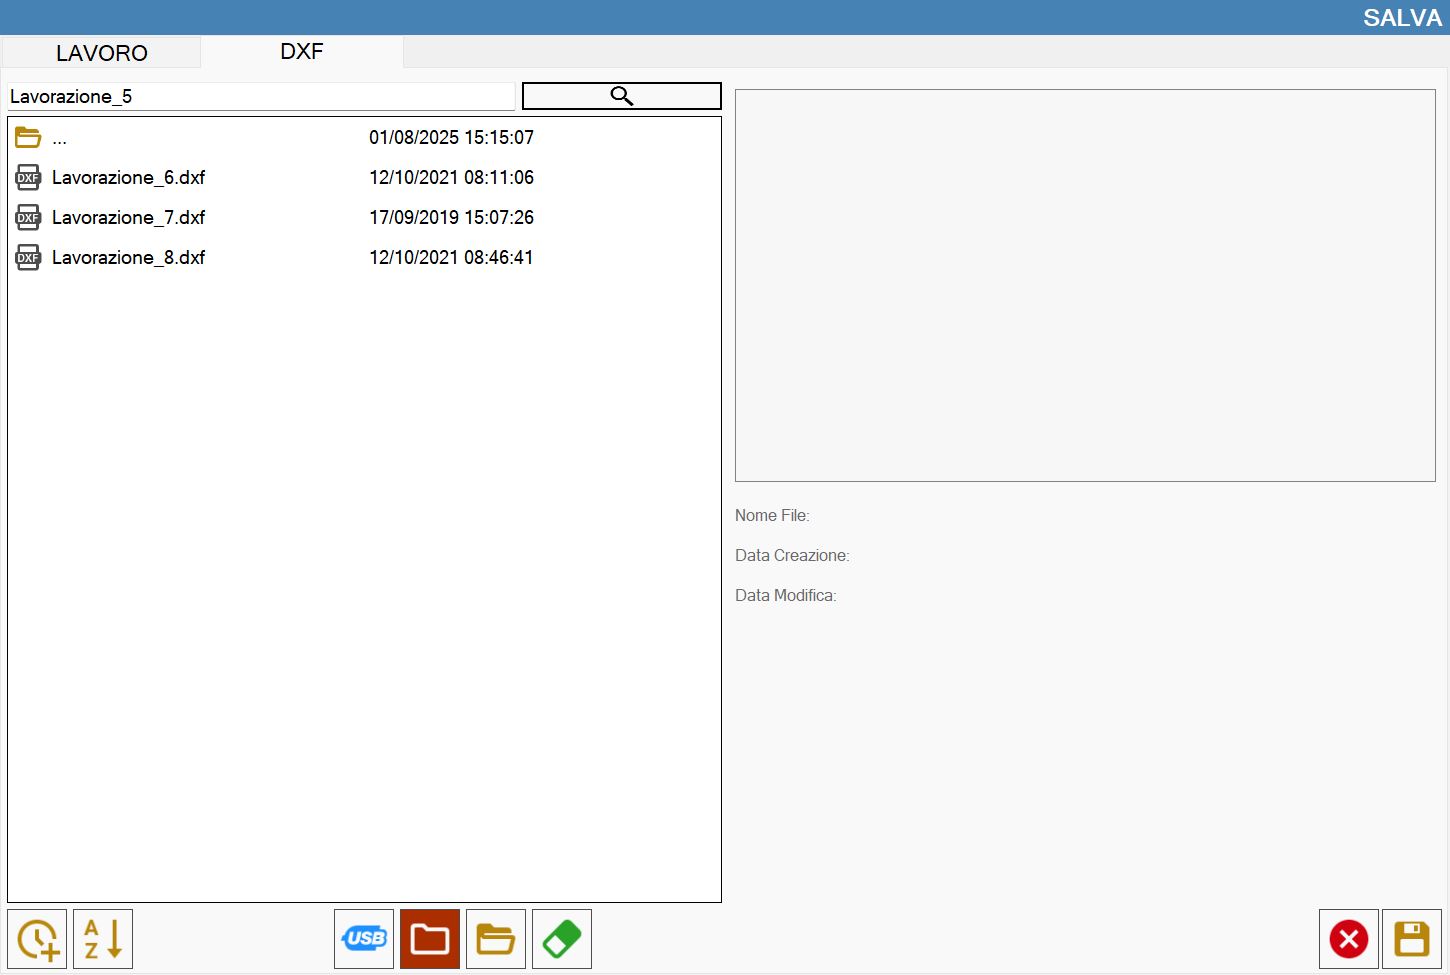Open the recent files clock icon

pyautogui.click(x=37, y=939)
